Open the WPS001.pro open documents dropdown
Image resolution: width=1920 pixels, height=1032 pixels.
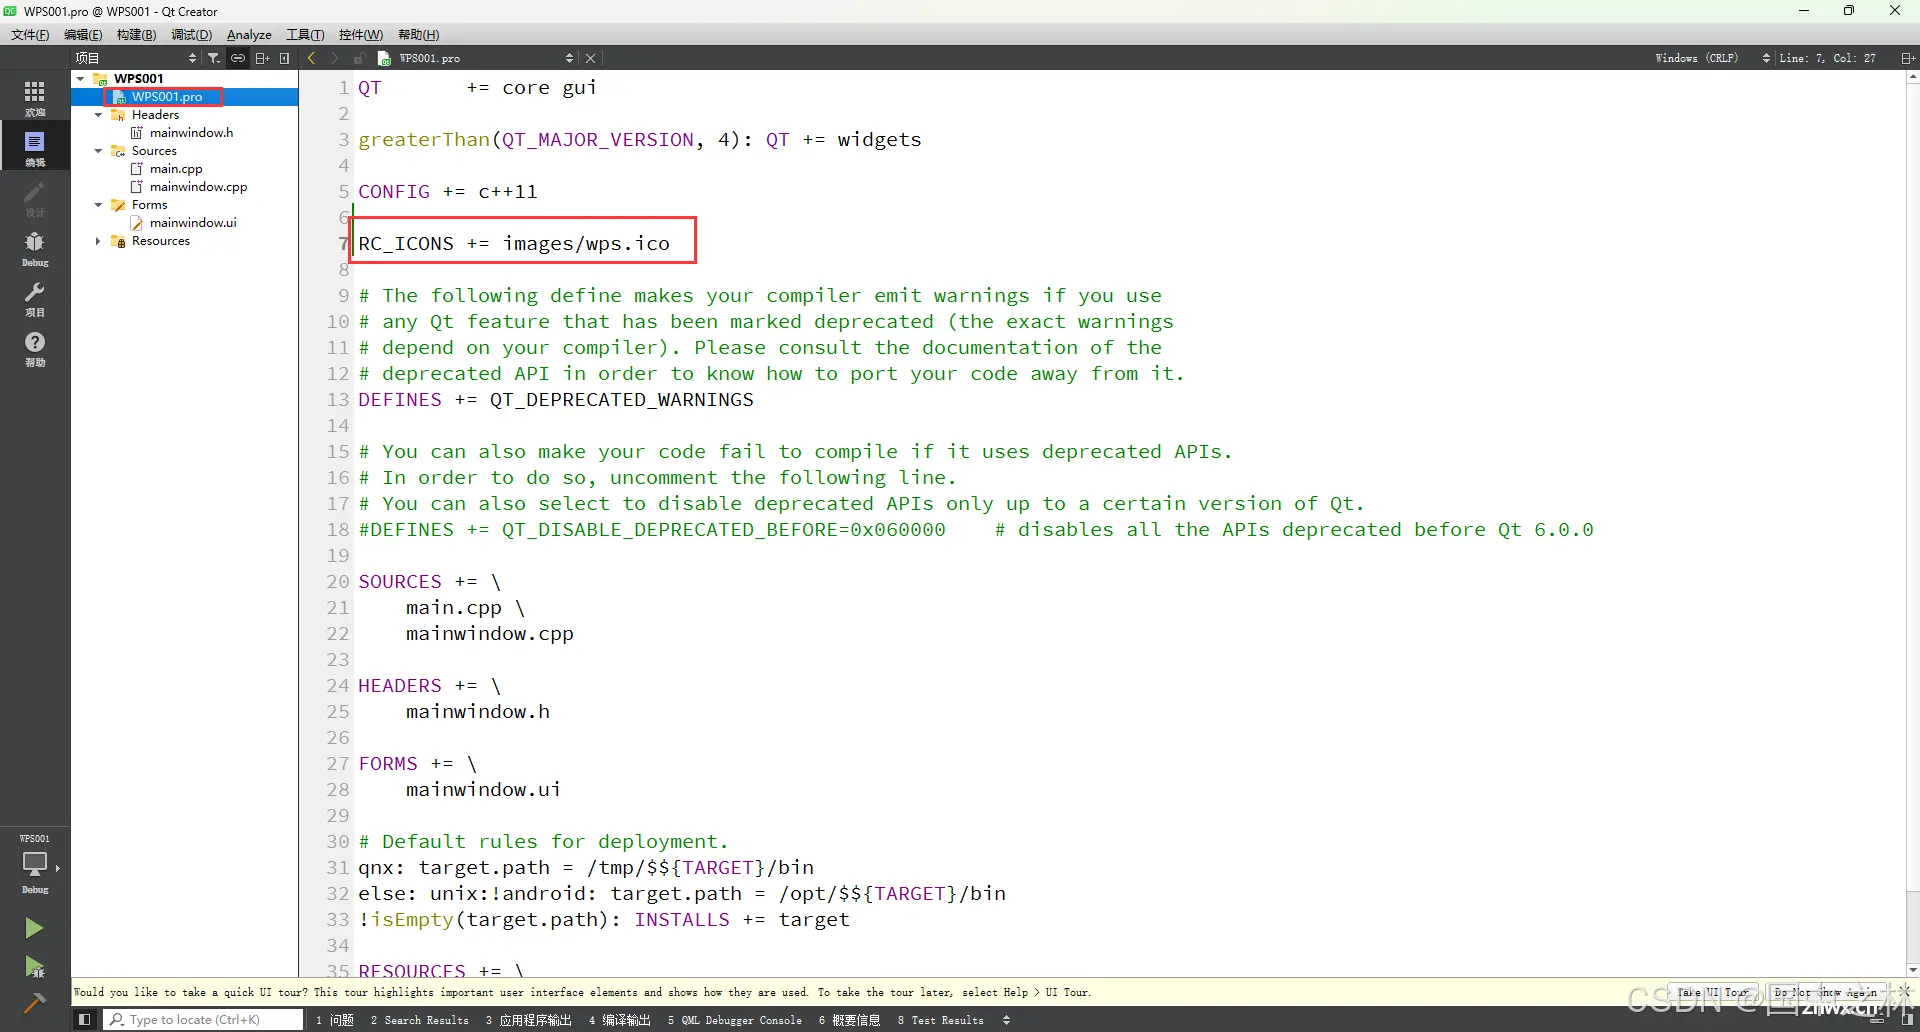pos(476,58)
